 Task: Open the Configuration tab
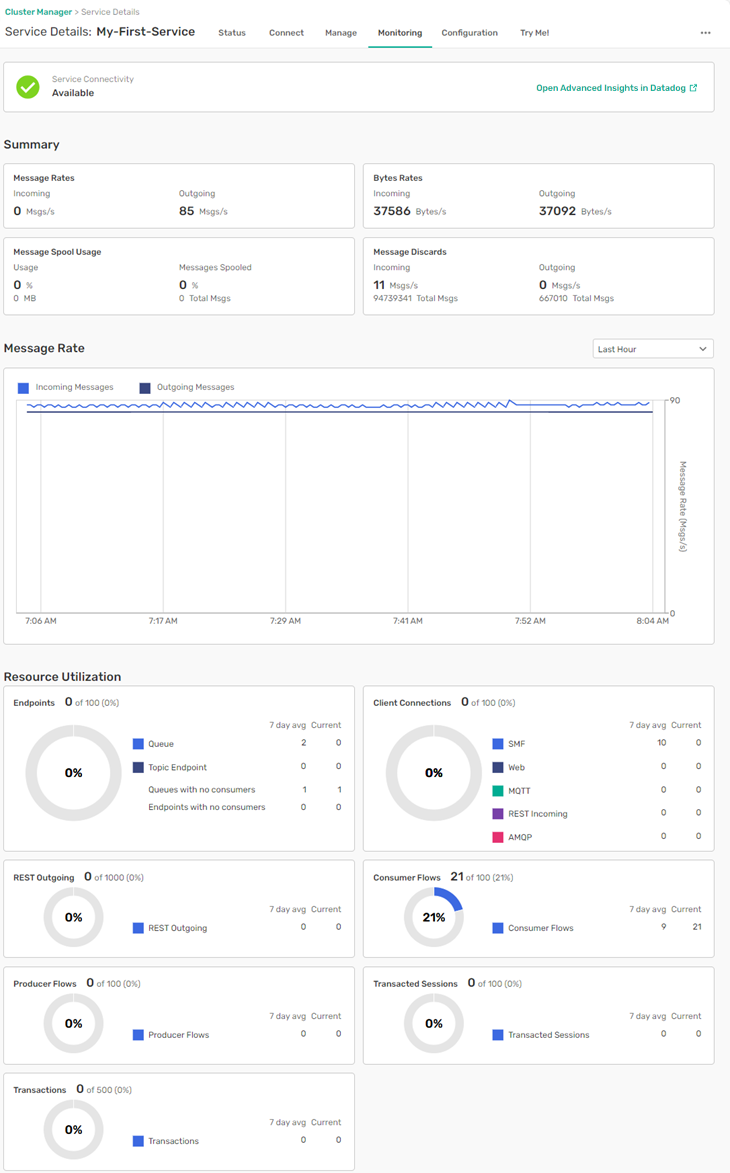click(469, 33)
